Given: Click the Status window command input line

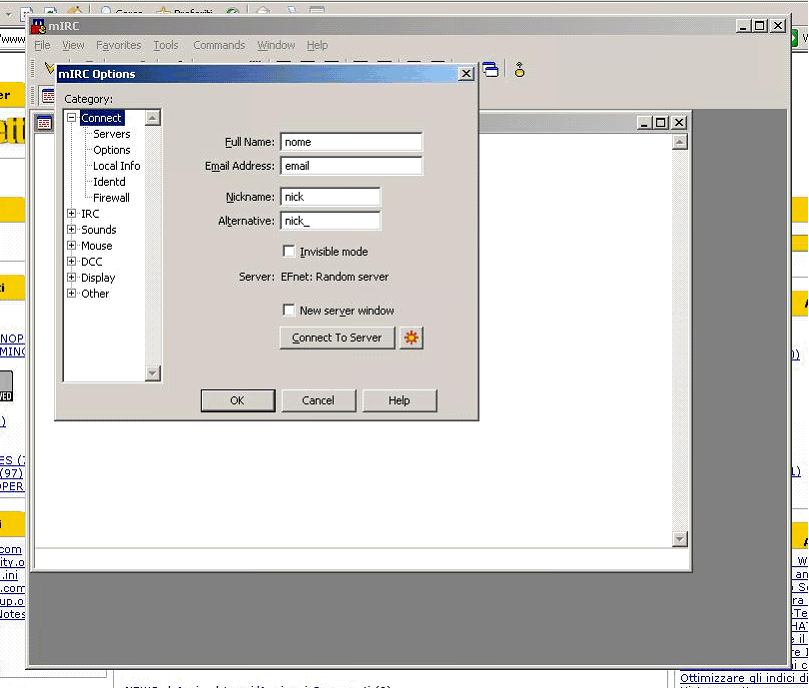Looking at the screenshot, I should click(361, 559).
